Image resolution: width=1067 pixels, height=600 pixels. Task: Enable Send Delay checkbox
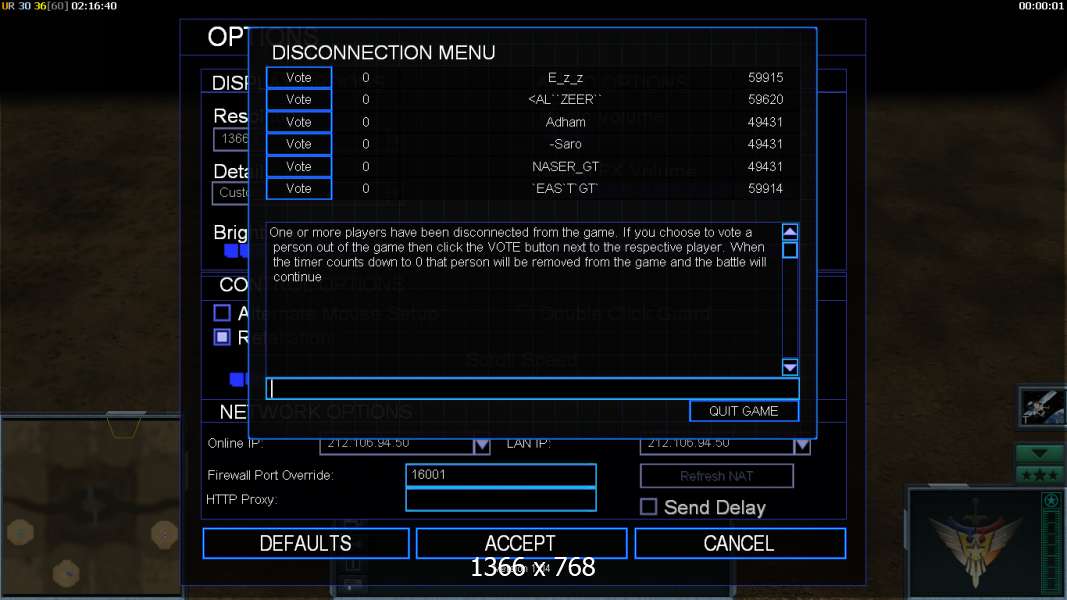point(649,507)
